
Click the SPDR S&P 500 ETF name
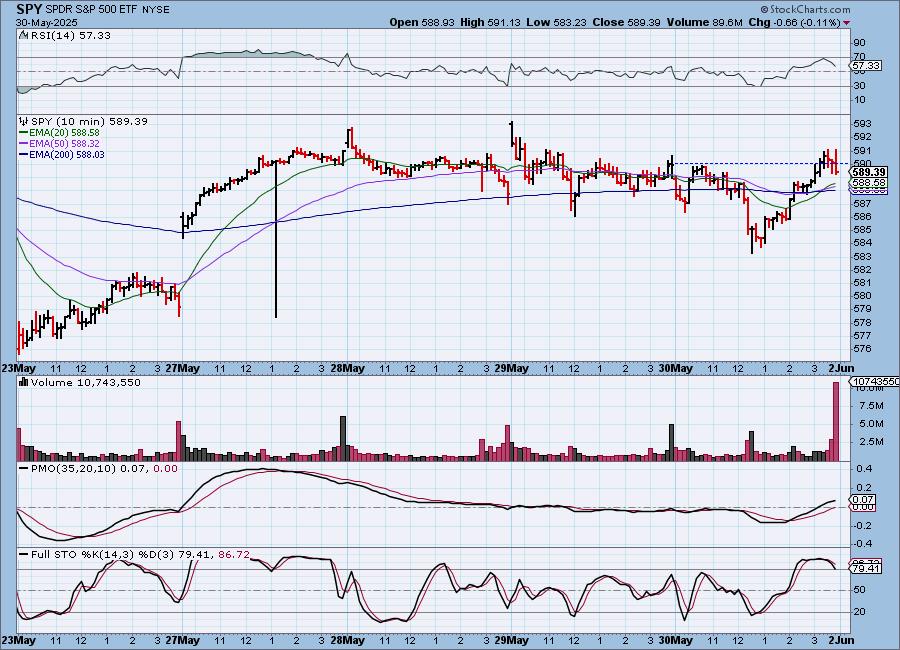coord(90,10)
